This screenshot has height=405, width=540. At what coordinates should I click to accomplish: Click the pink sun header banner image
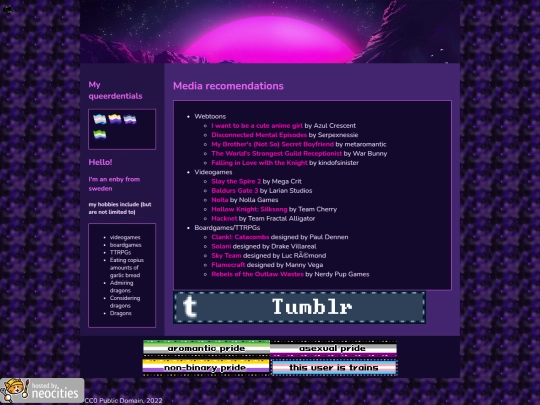coord(270,32)
